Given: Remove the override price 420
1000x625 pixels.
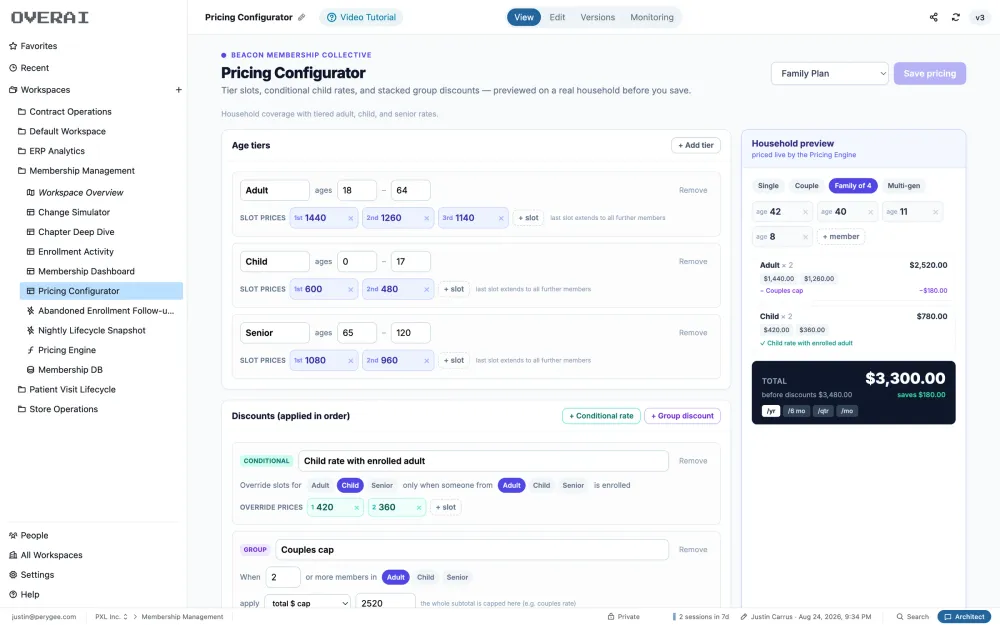Looking at the screenshot, I should click(357, 508).
